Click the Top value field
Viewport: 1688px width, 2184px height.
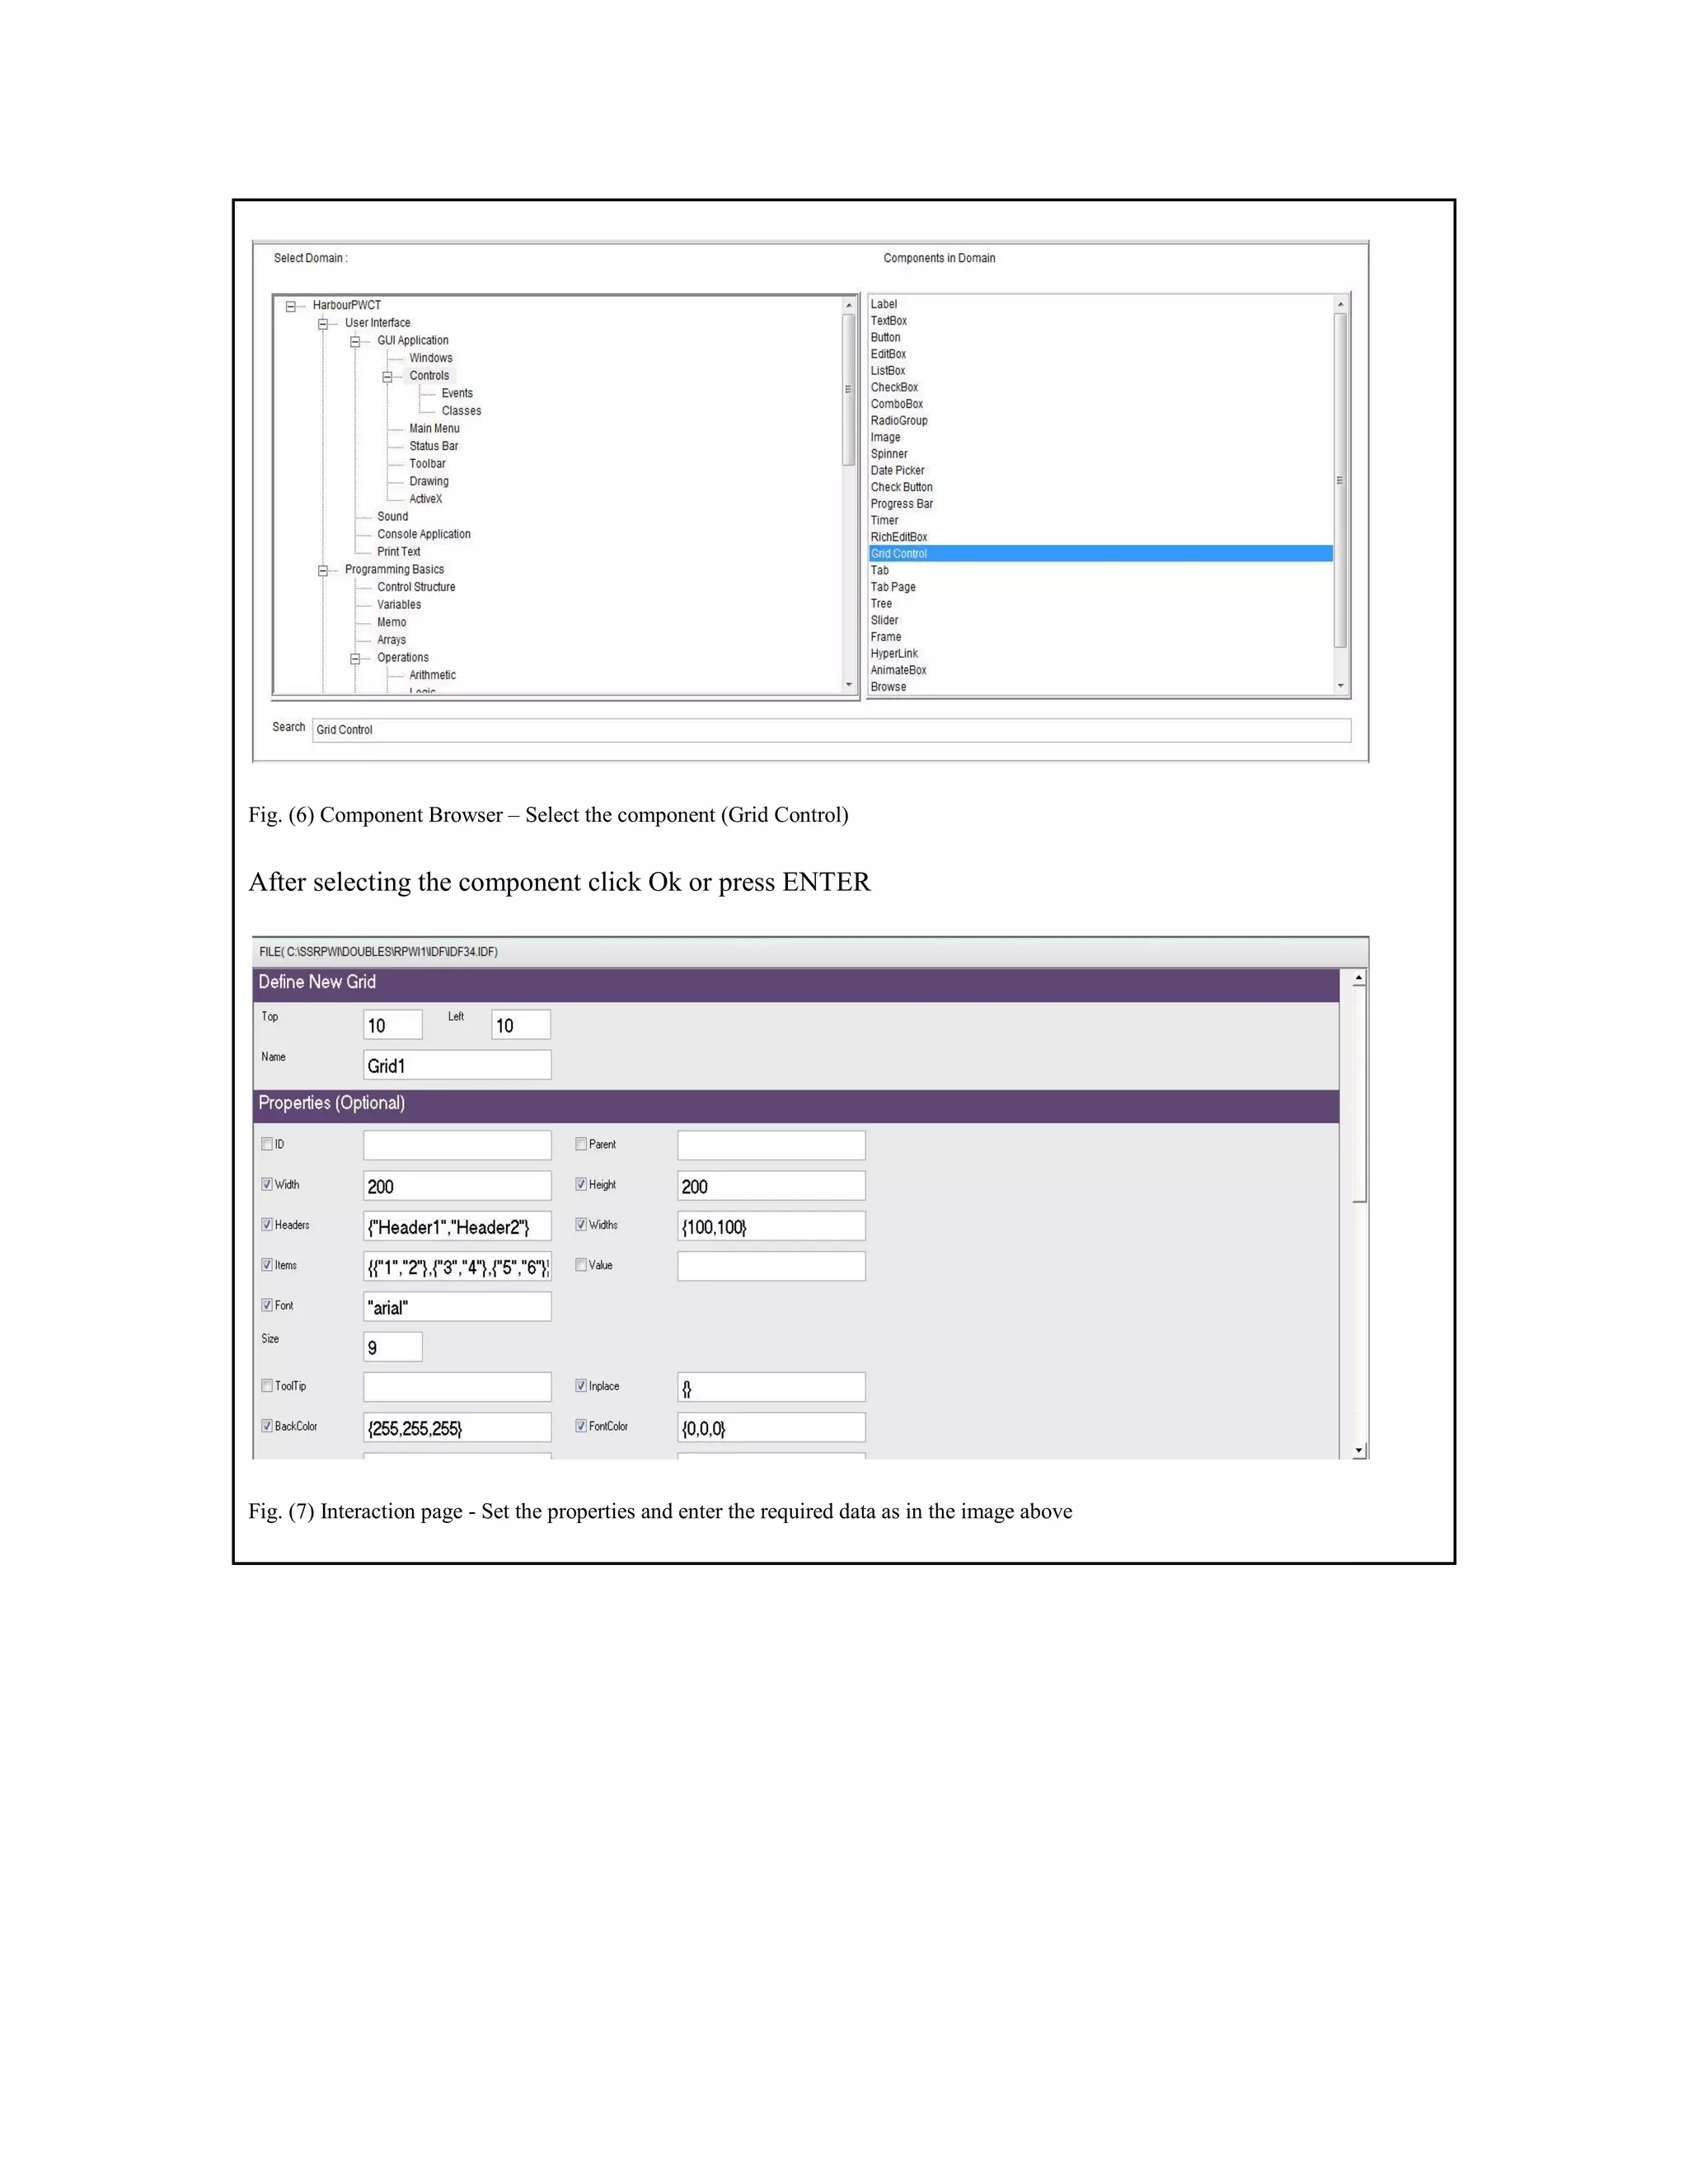click(x=393, y=1025)
